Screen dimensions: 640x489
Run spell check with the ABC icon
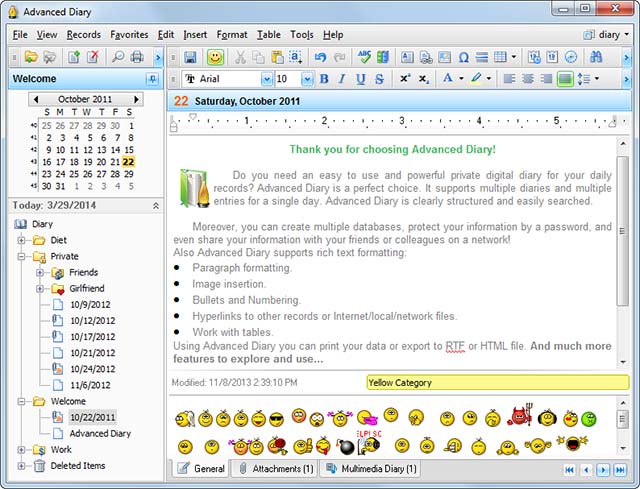pyautogui.click(x=364, y=57)
